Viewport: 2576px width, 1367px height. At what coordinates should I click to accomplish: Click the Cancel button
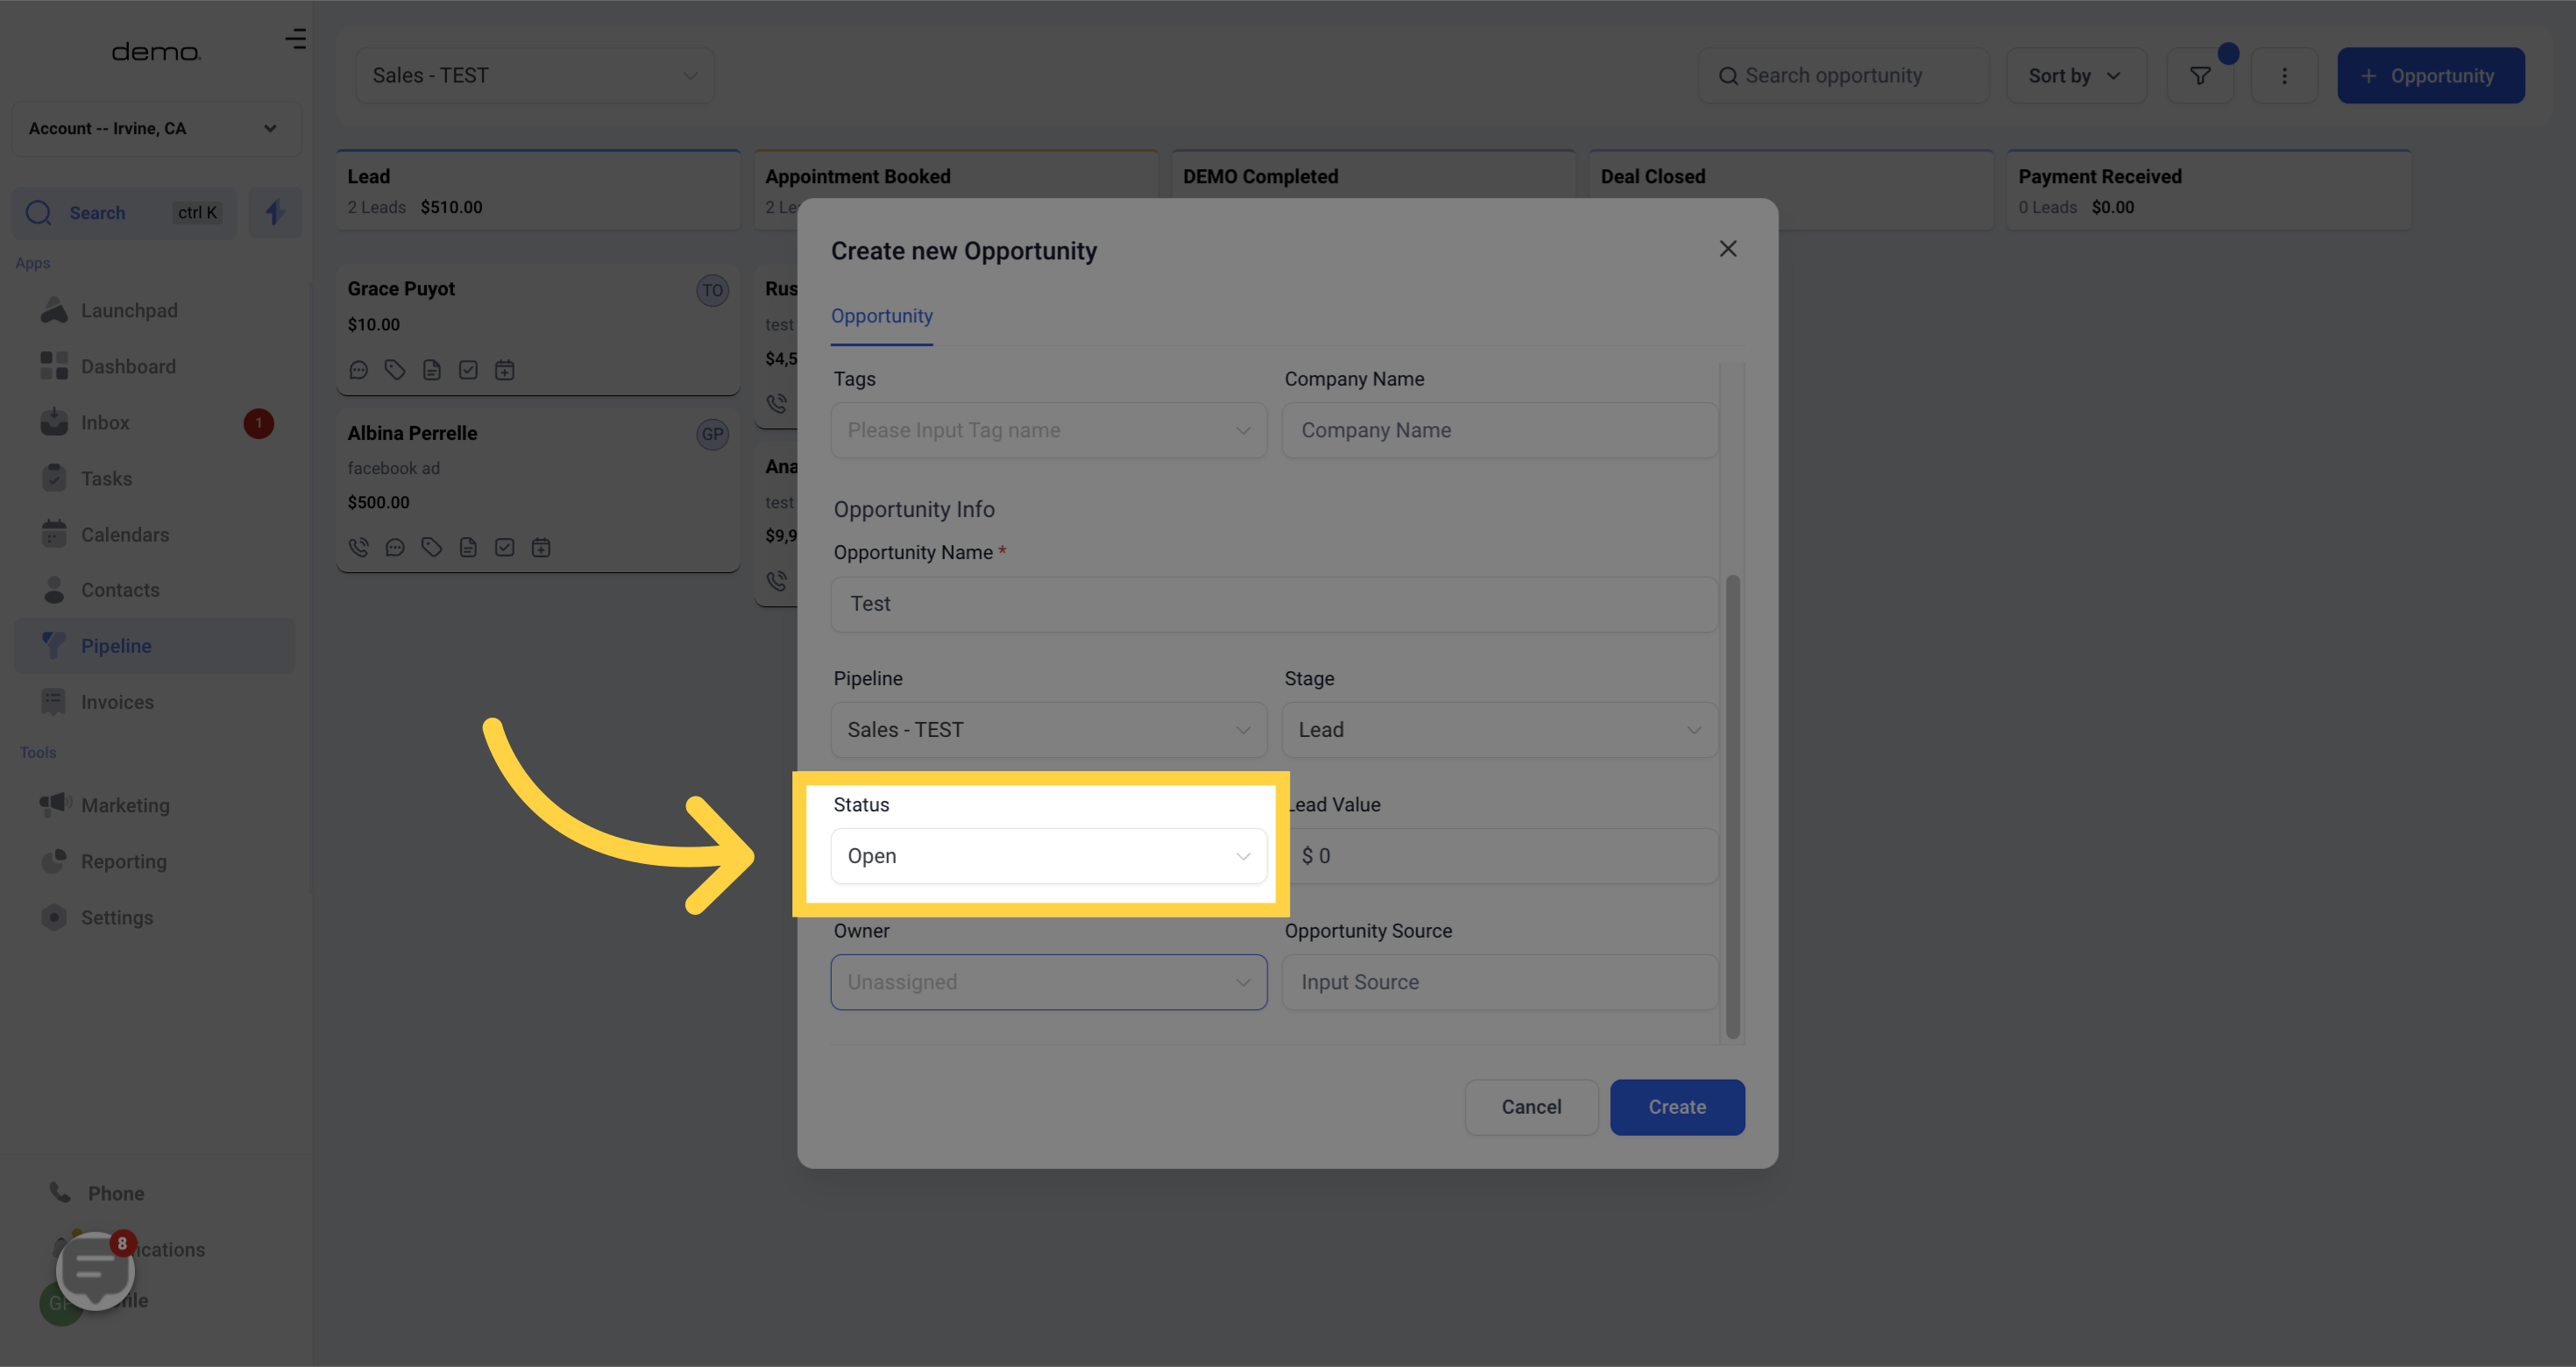click(1530, 1107)
